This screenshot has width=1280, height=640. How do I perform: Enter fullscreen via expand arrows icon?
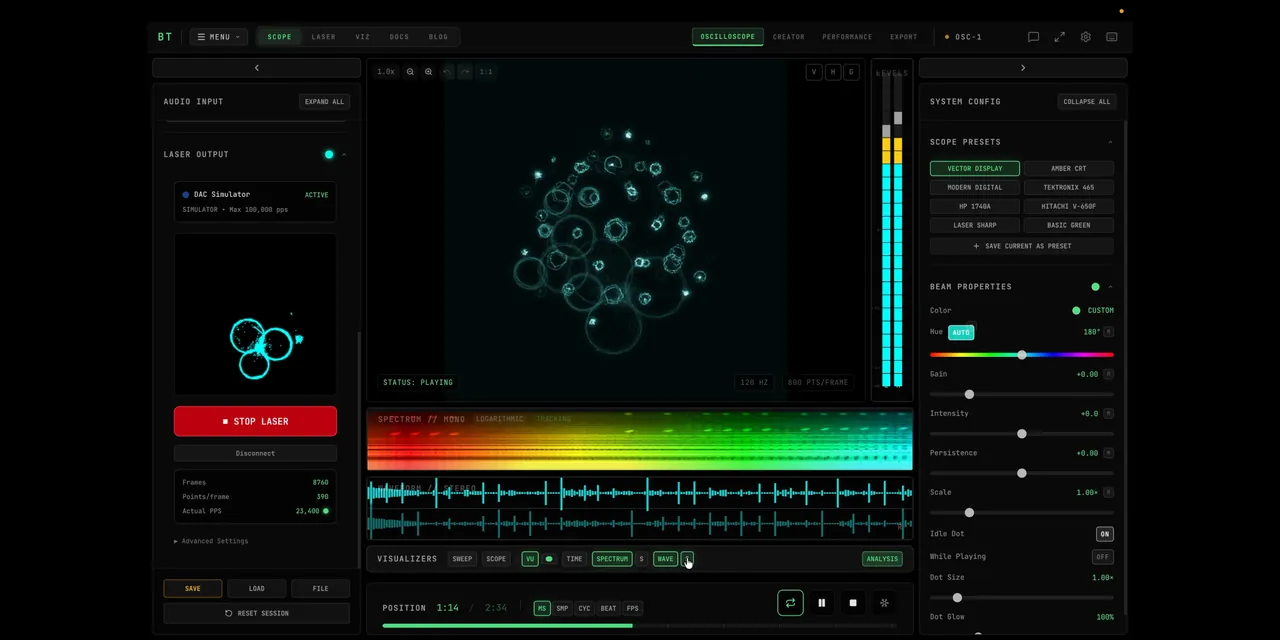[x=1059, y=37]
